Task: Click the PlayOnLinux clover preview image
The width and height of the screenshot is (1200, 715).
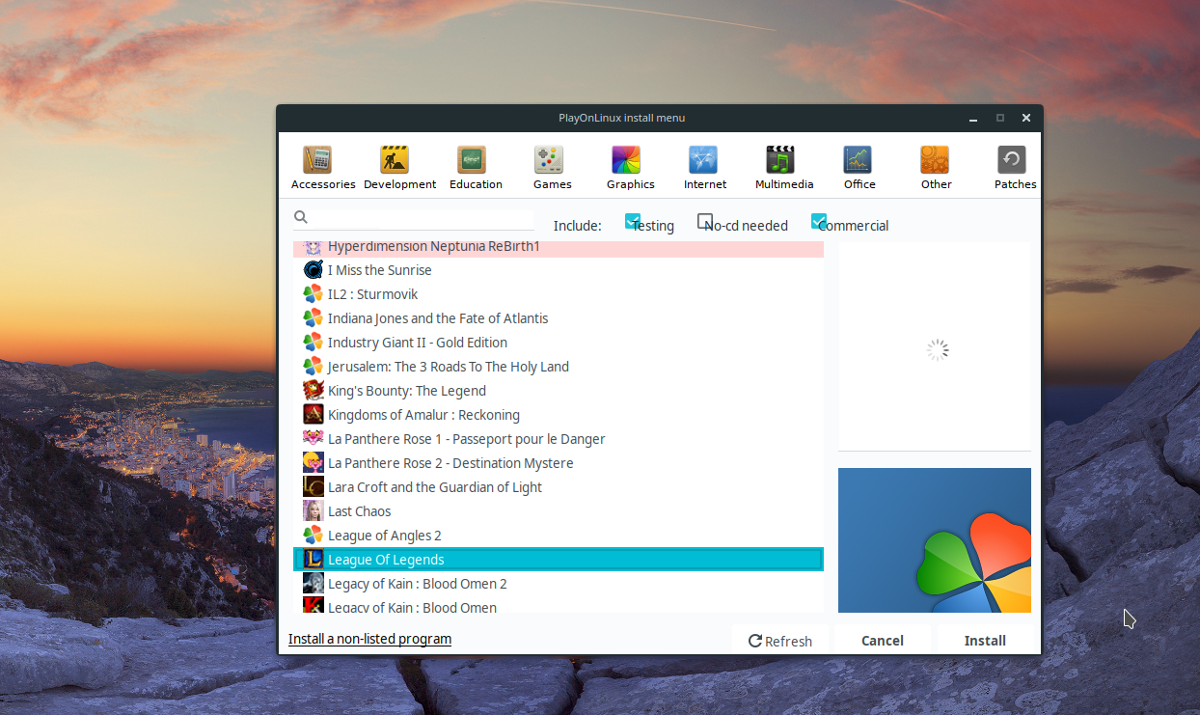Action: [934, 540]
